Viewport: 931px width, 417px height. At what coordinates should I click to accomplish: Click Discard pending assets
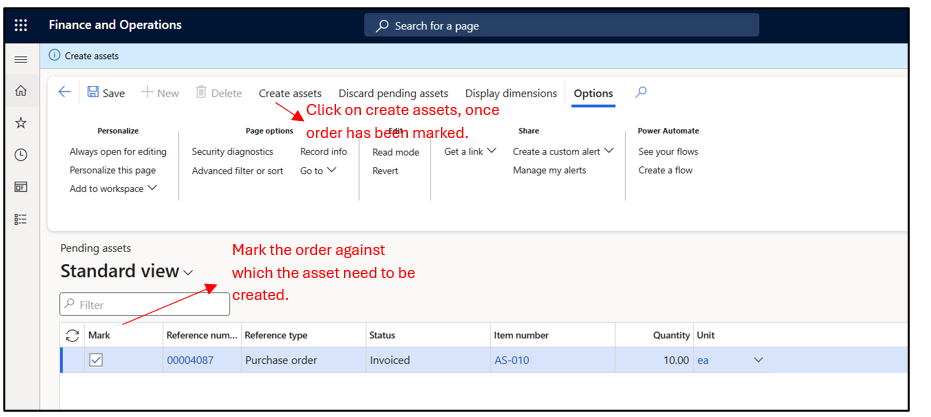click(x=393, y=93)
